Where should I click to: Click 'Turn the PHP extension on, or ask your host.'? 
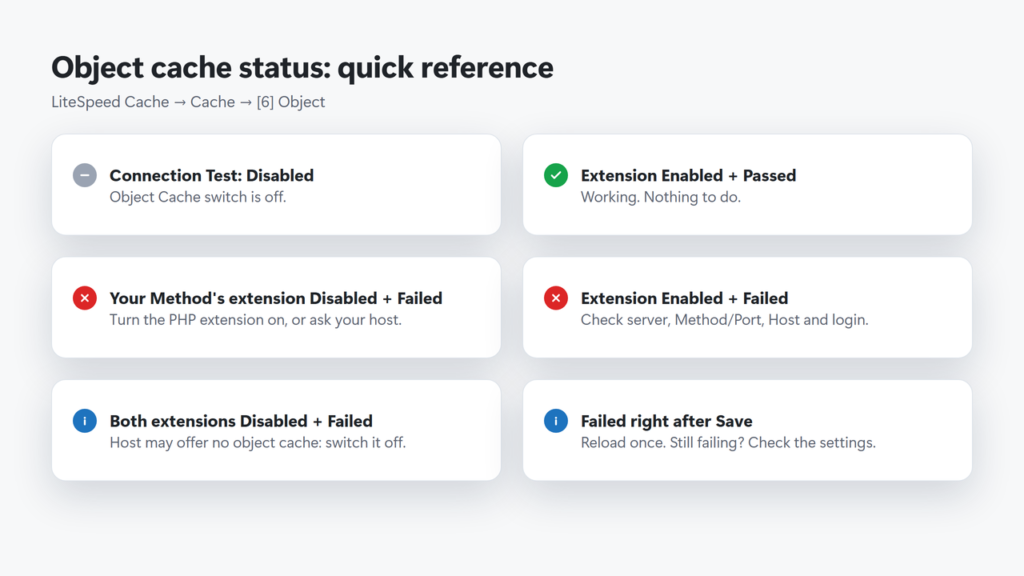coord(255,320)
